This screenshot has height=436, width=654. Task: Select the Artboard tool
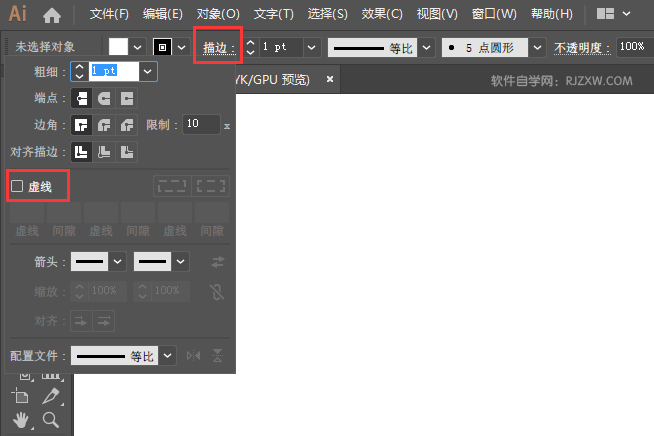(x=20, y=396)
